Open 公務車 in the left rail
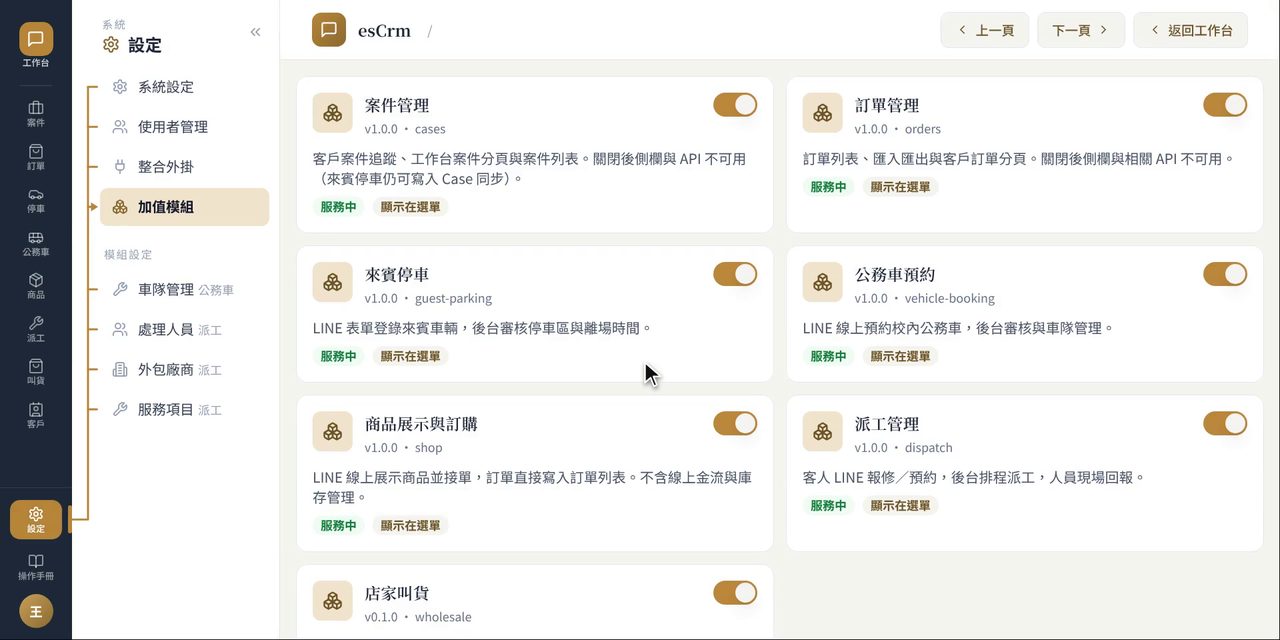The image size is (1280, 640). pyautogui.click(x=36, y=244)
